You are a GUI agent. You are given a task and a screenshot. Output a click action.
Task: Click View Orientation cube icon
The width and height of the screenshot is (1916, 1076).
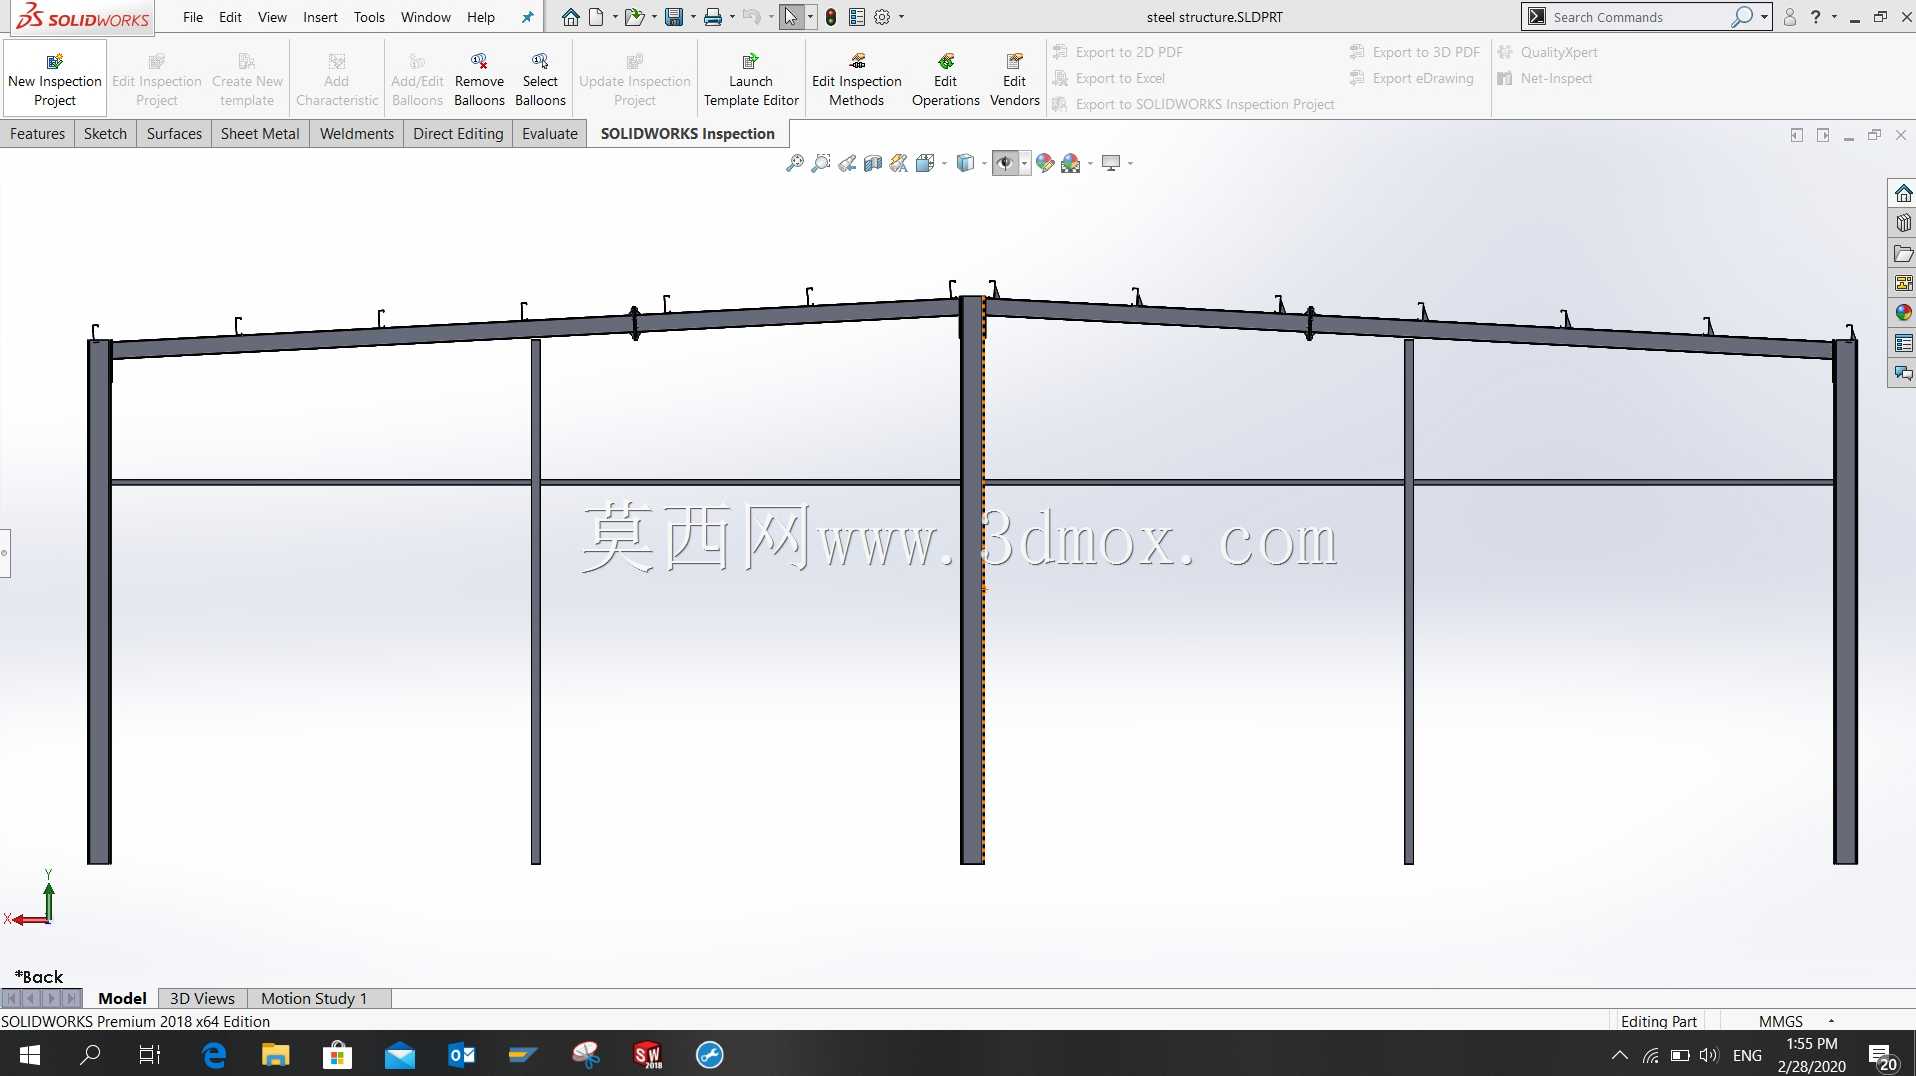click(x=925, y=163)
